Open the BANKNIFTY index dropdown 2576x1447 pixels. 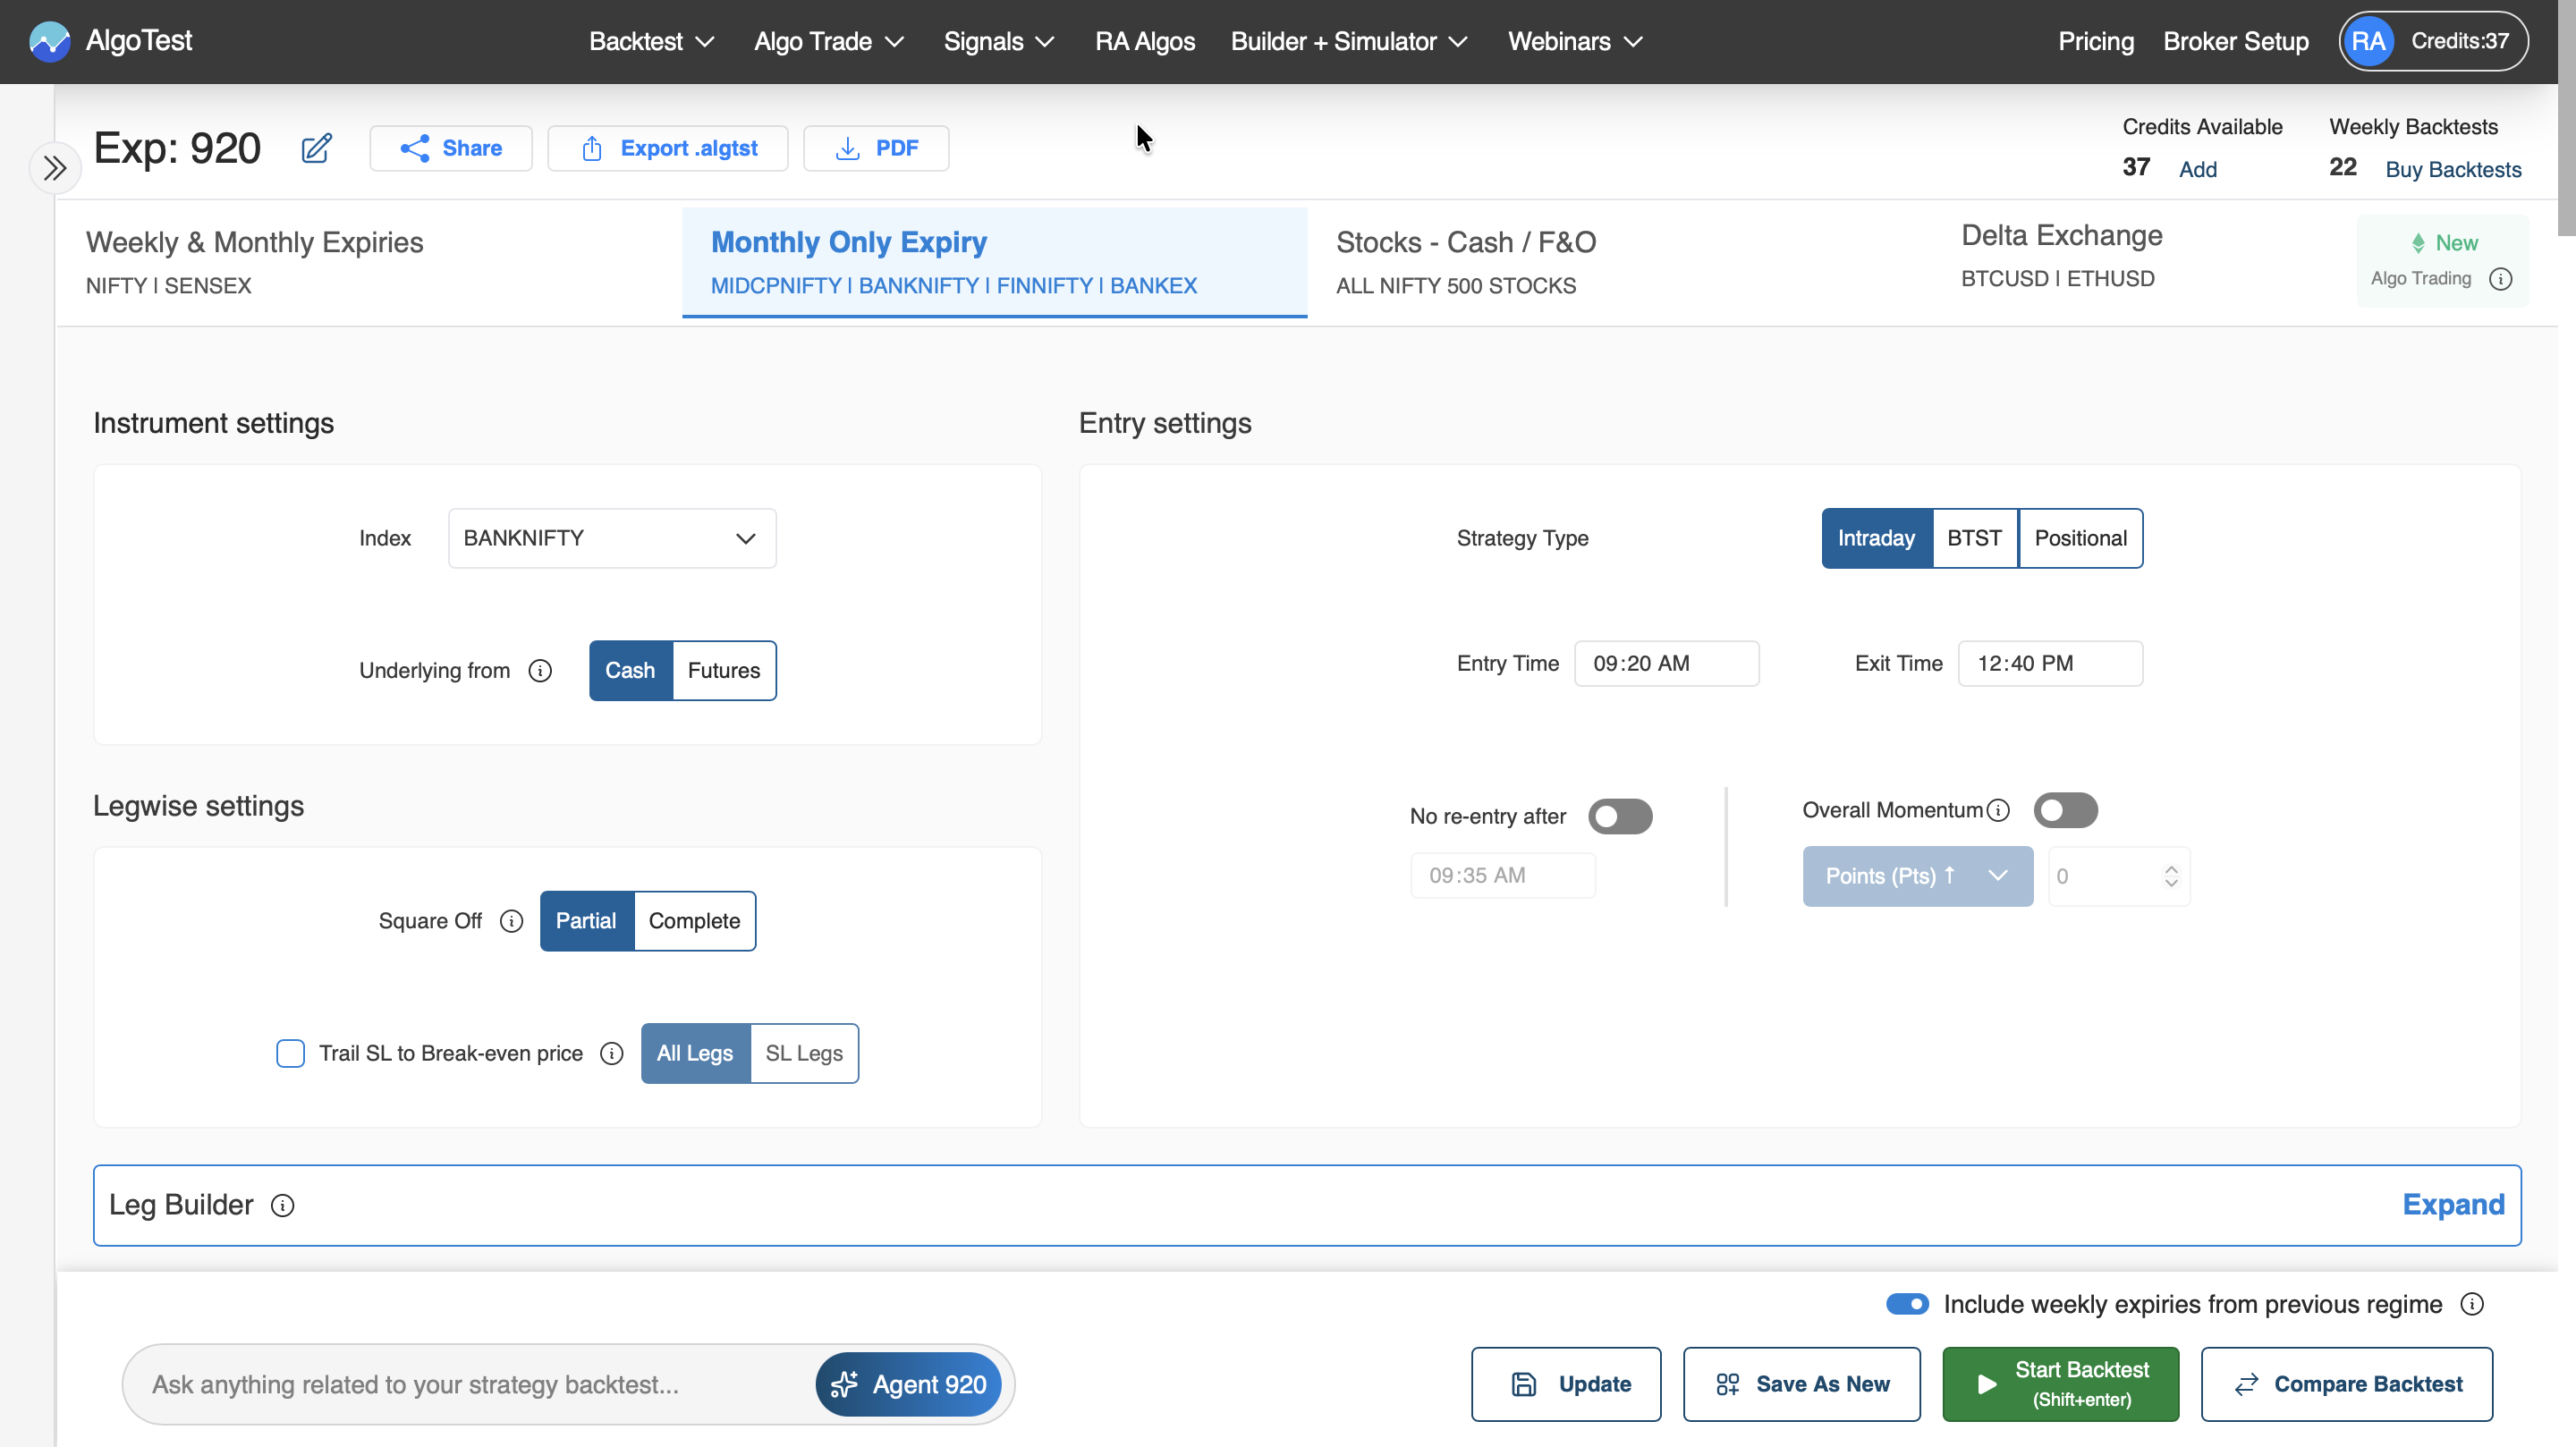tap(612, 539)
